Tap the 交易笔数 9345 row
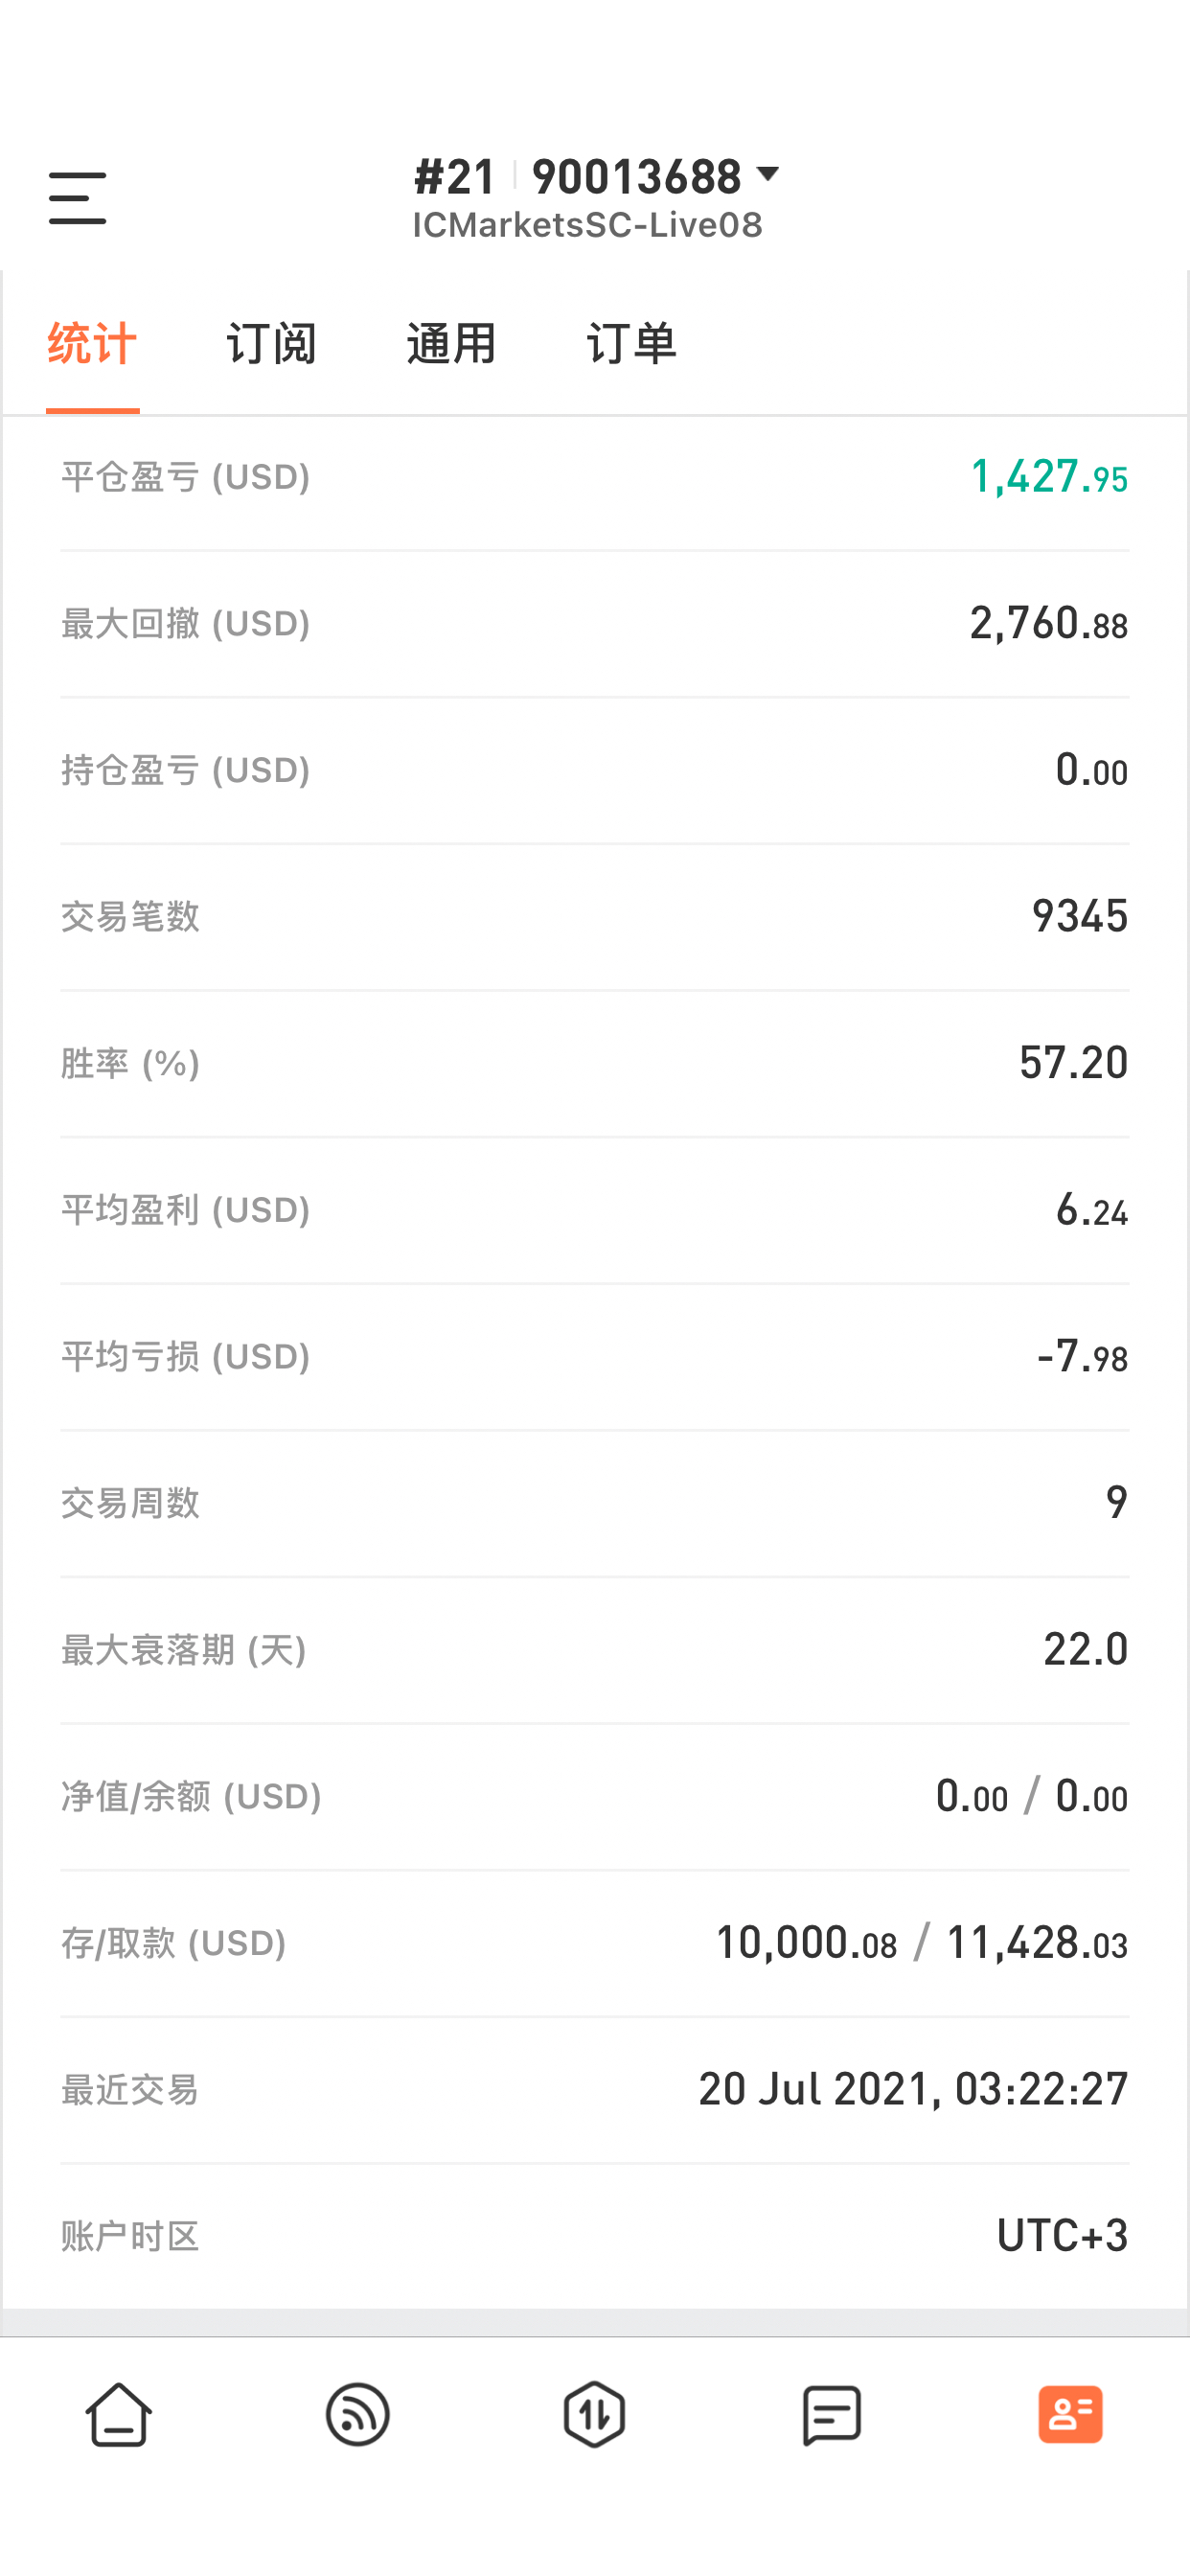Image resolution: width=1190 pixels, height=2576 pixels. coord(595,917)
